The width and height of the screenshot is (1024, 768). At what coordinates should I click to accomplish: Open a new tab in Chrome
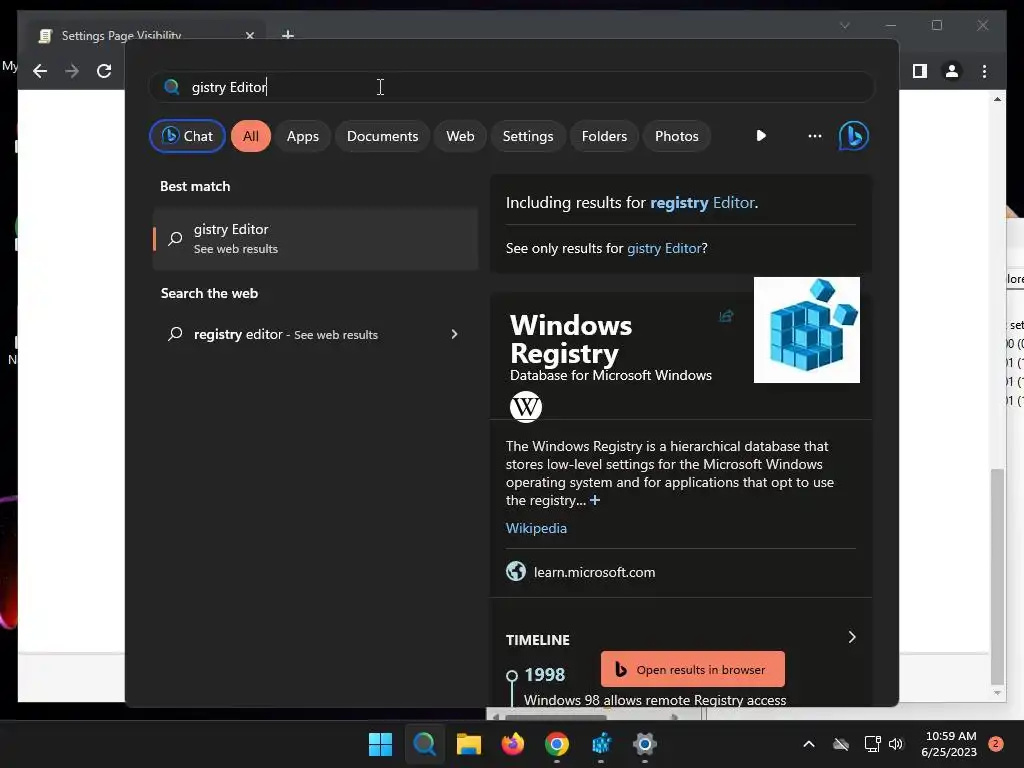[288, 35]
